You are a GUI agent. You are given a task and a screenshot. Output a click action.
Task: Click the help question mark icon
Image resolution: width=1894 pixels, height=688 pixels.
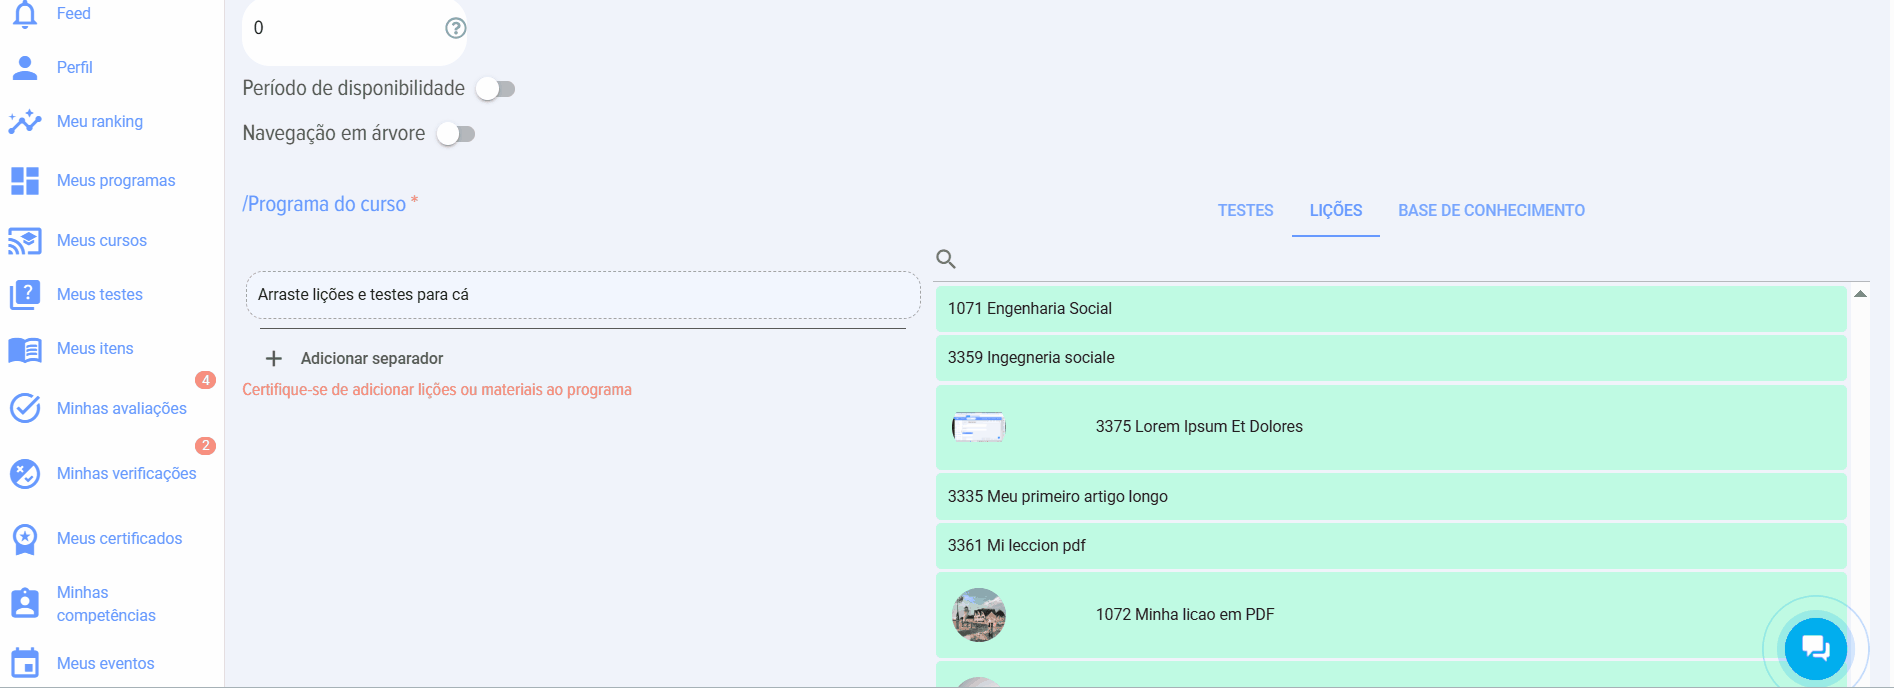click(456, 28)
